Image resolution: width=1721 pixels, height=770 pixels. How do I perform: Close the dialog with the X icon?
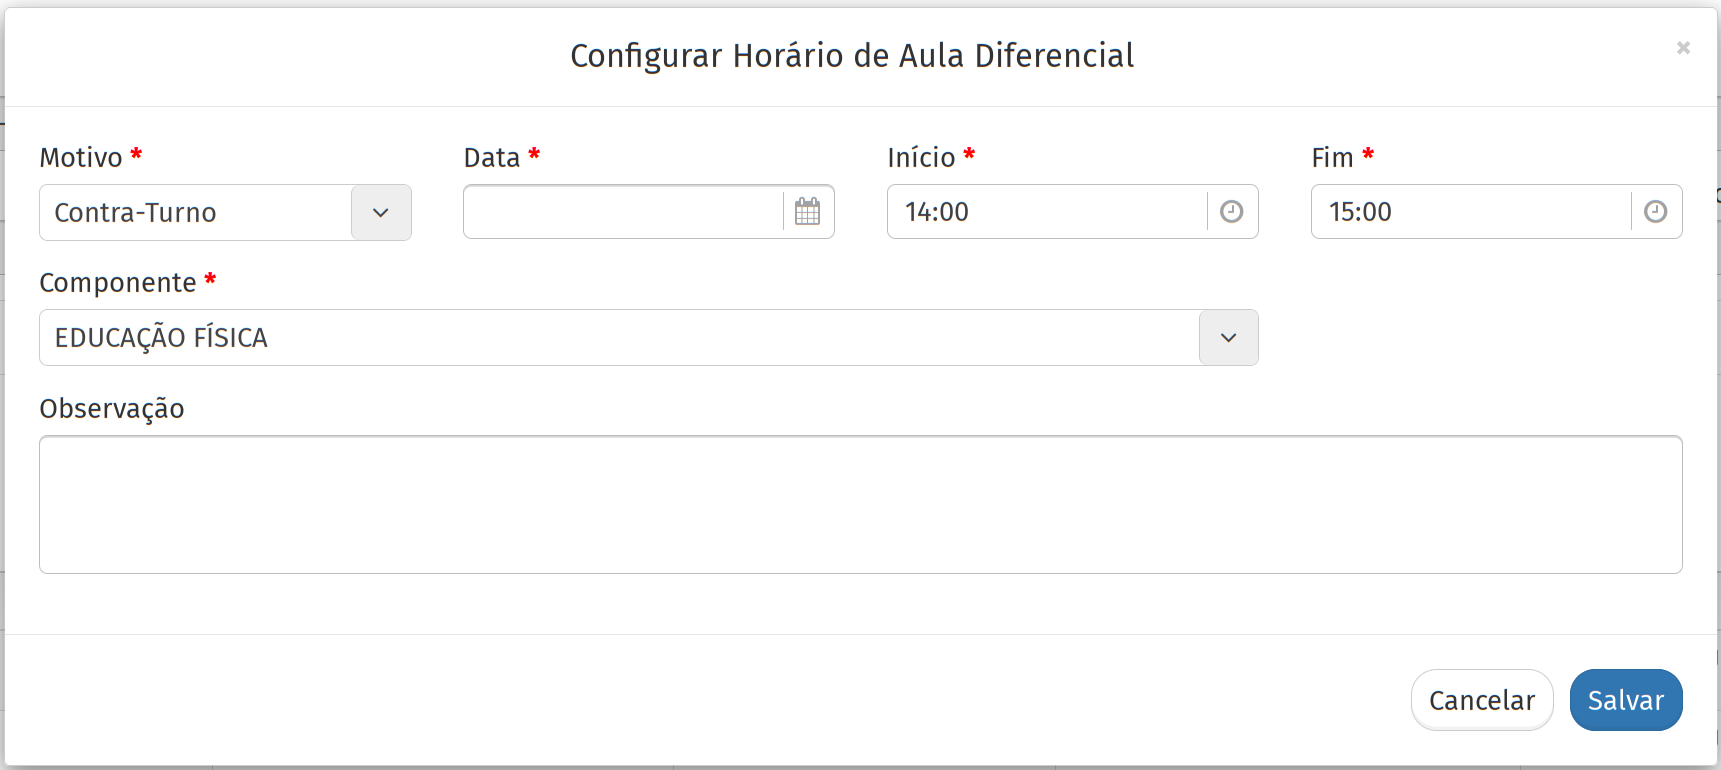1683,48
